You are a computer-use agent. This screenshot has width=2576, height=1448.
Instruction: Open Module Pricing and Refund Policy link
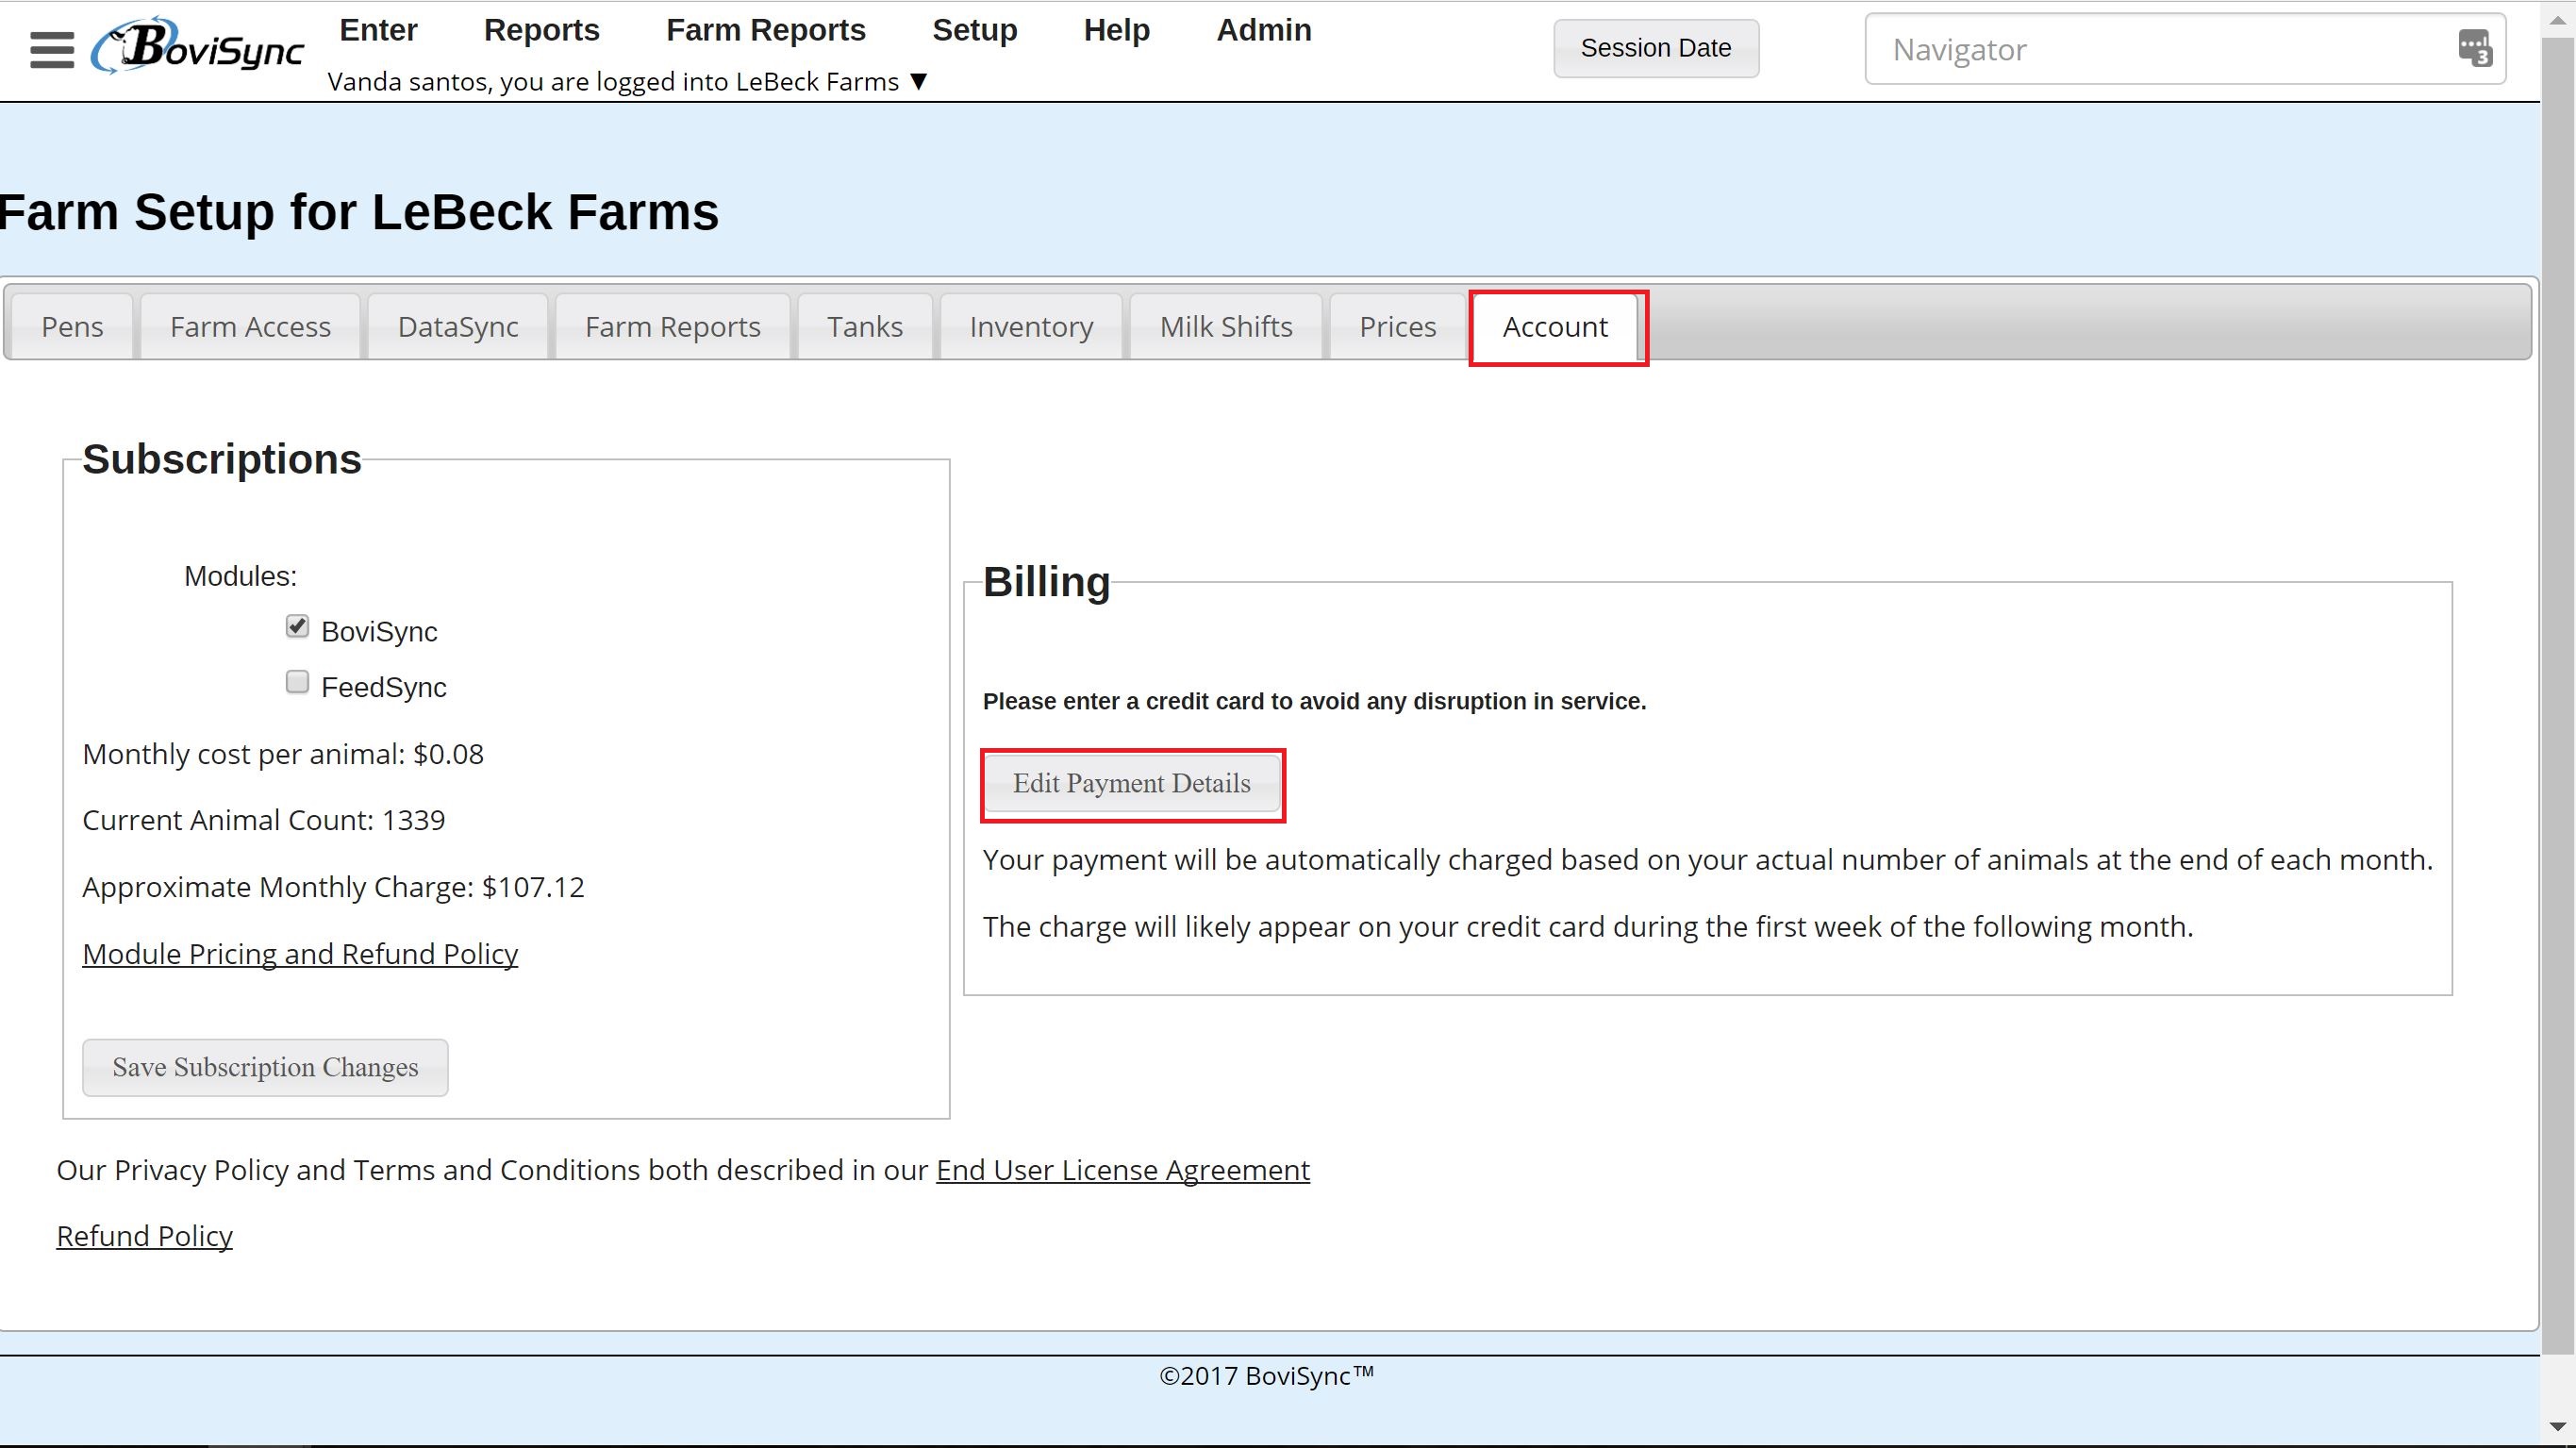click(300, 954)
